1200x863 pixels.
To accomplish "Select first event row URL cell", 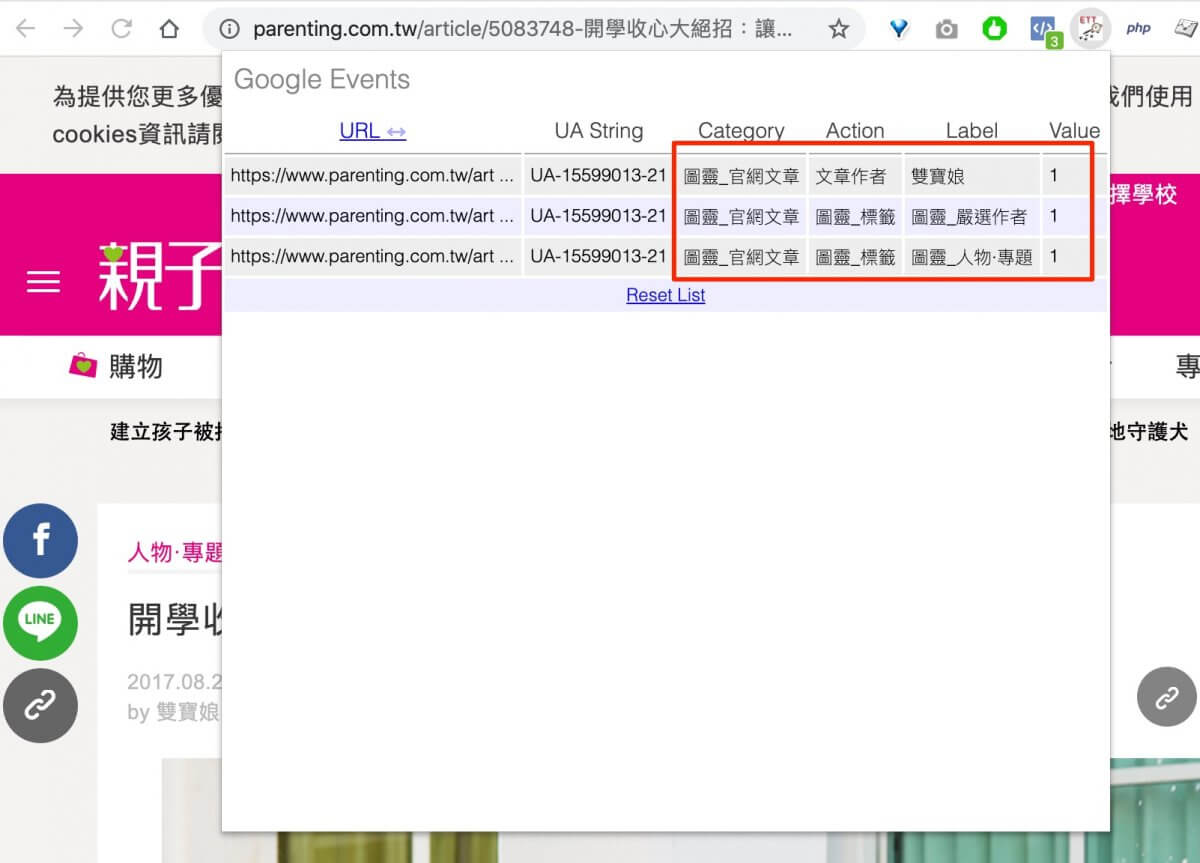I will (372, 175).
